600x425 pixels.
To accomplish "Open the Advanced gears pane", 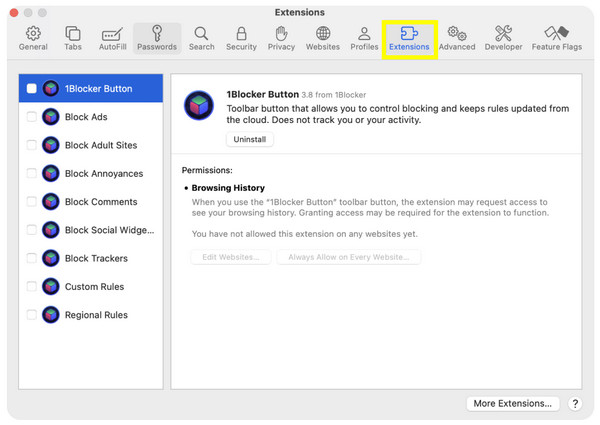I will point(457,38).
